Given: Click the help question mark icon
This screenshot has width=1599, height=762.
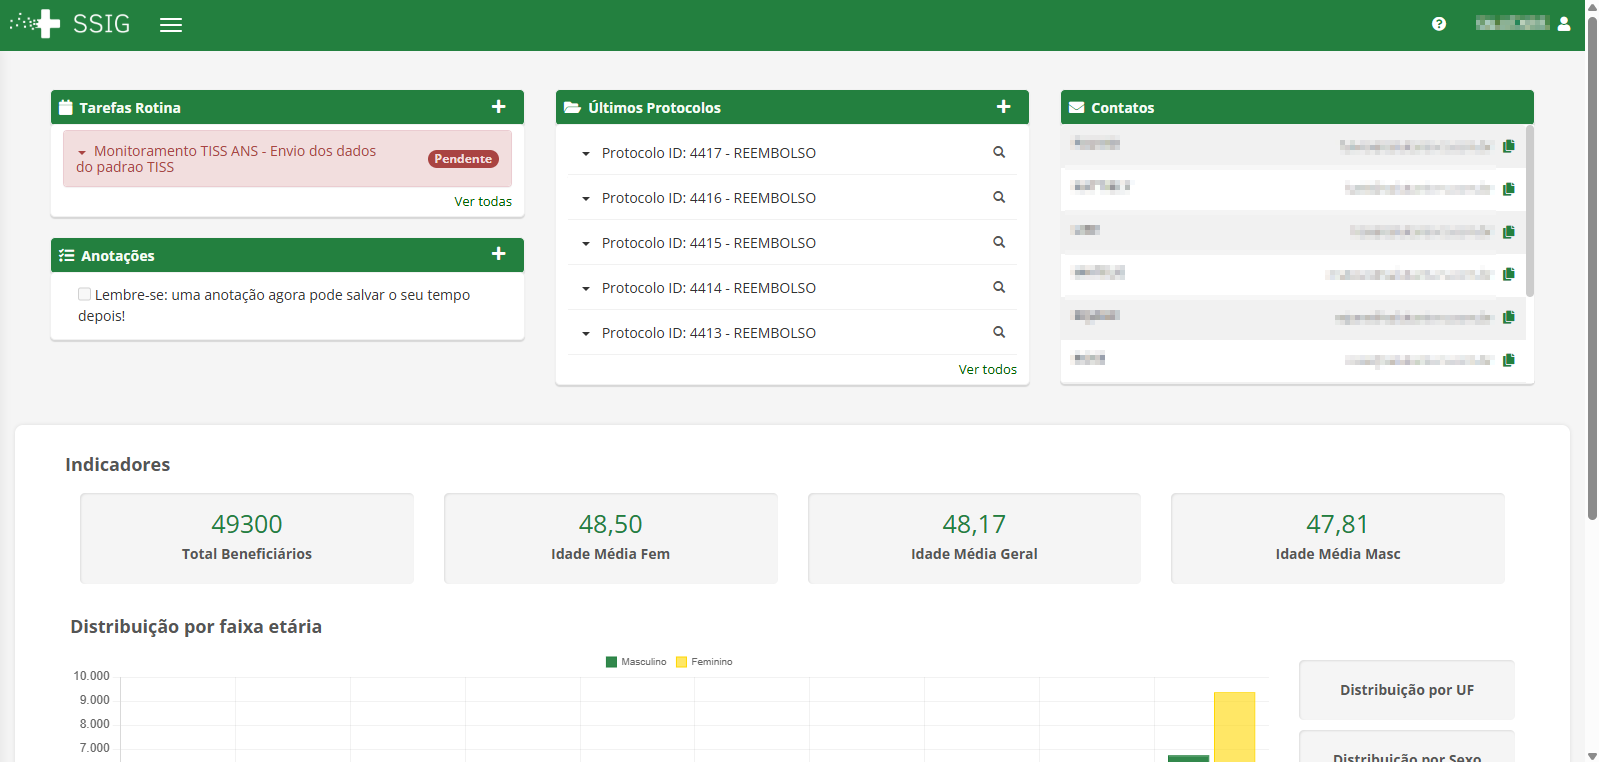Looking at the screenshot, I should [x=1438, y=24].
